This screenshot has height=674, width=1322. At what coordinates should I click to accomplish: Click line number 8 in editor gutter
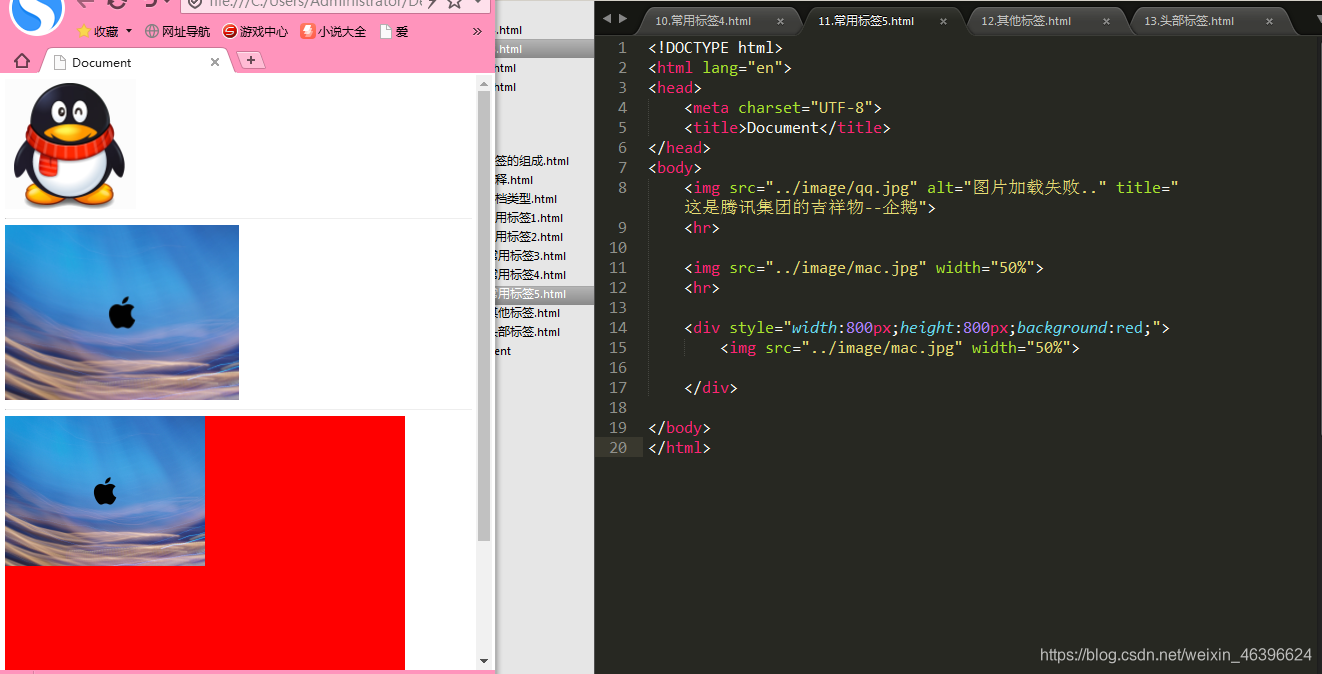coord(622,187)
